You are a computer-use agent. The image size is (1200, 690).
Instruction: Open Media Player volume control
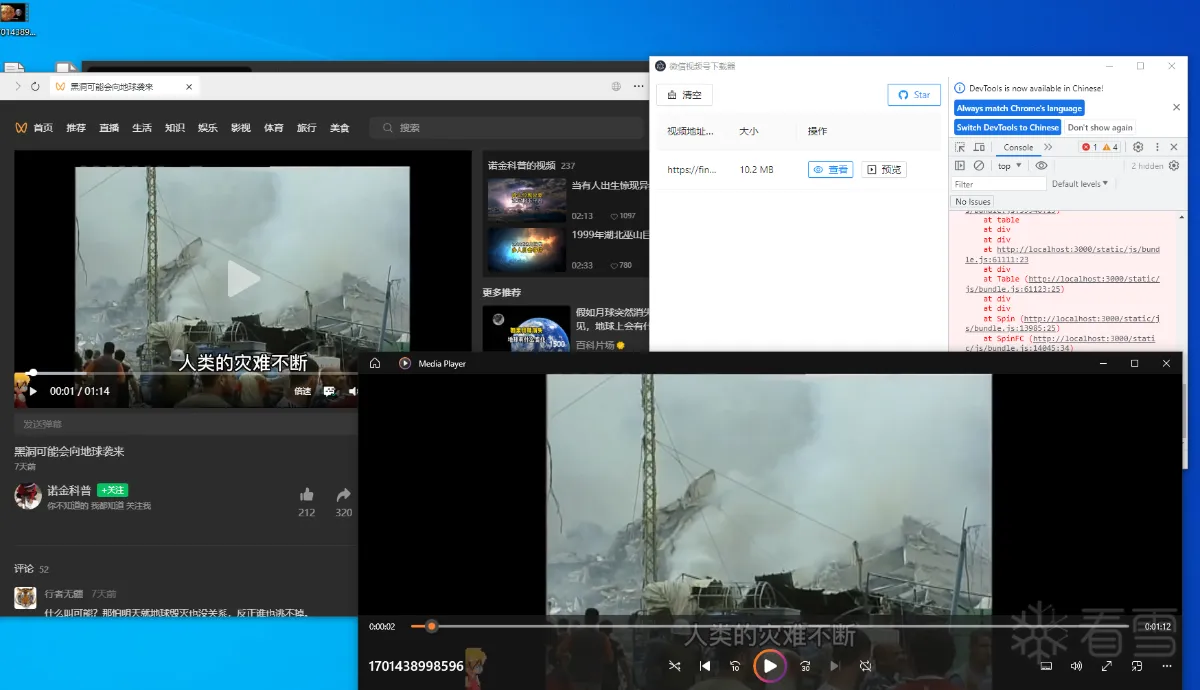click(1076, 666)
